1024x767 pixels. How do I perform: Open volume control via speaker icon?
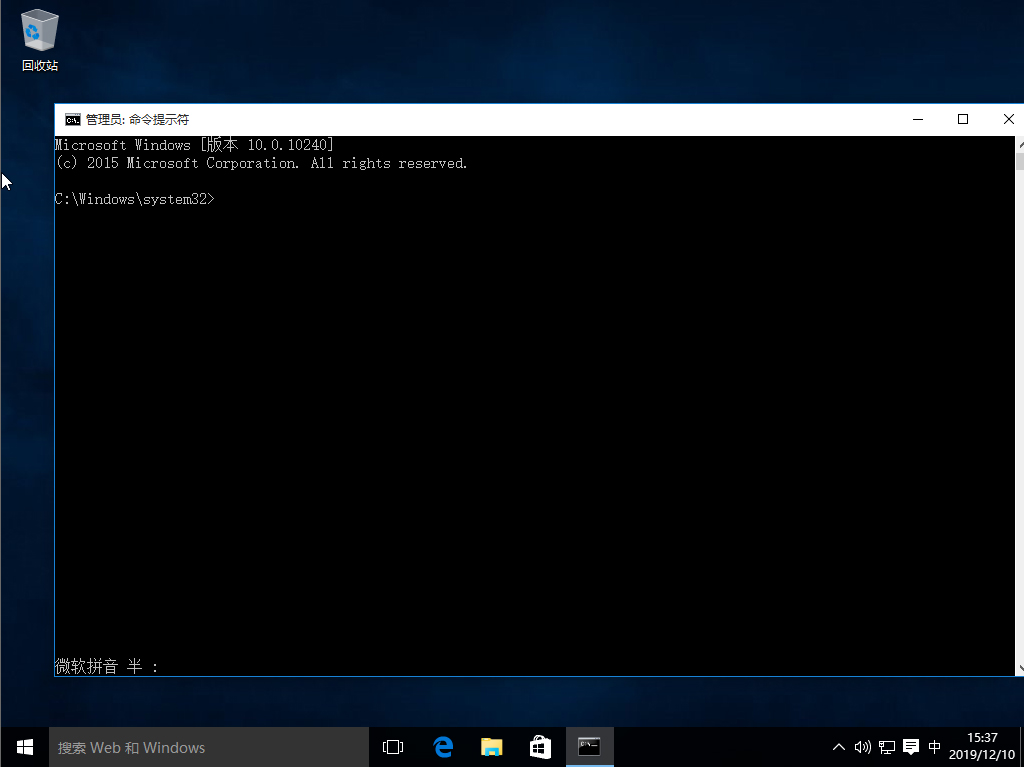[x=862, y=746]
